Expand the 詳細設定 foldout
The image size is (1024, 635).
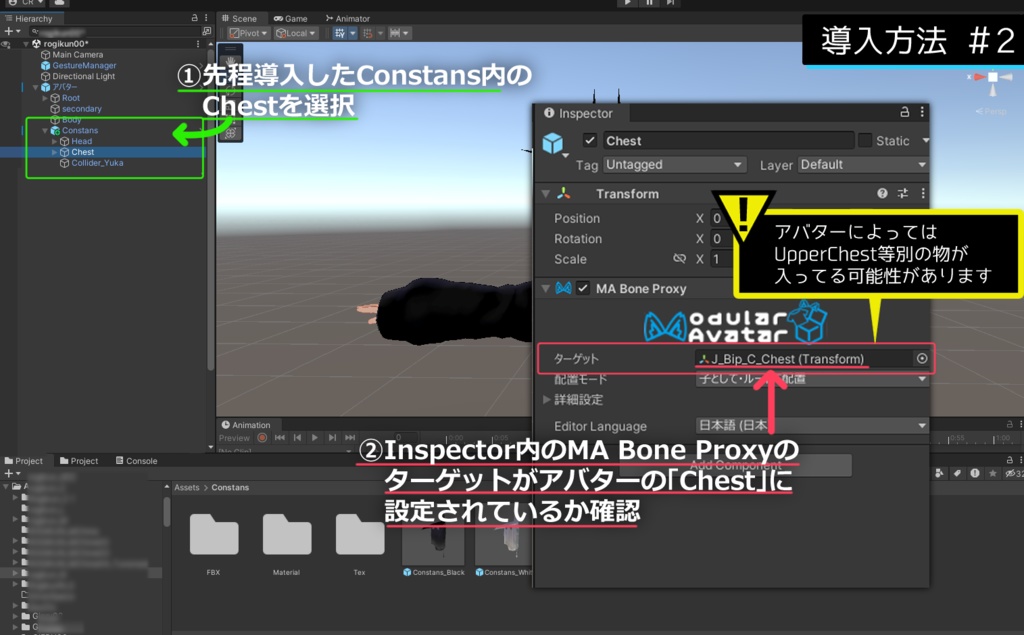(547, 399)
